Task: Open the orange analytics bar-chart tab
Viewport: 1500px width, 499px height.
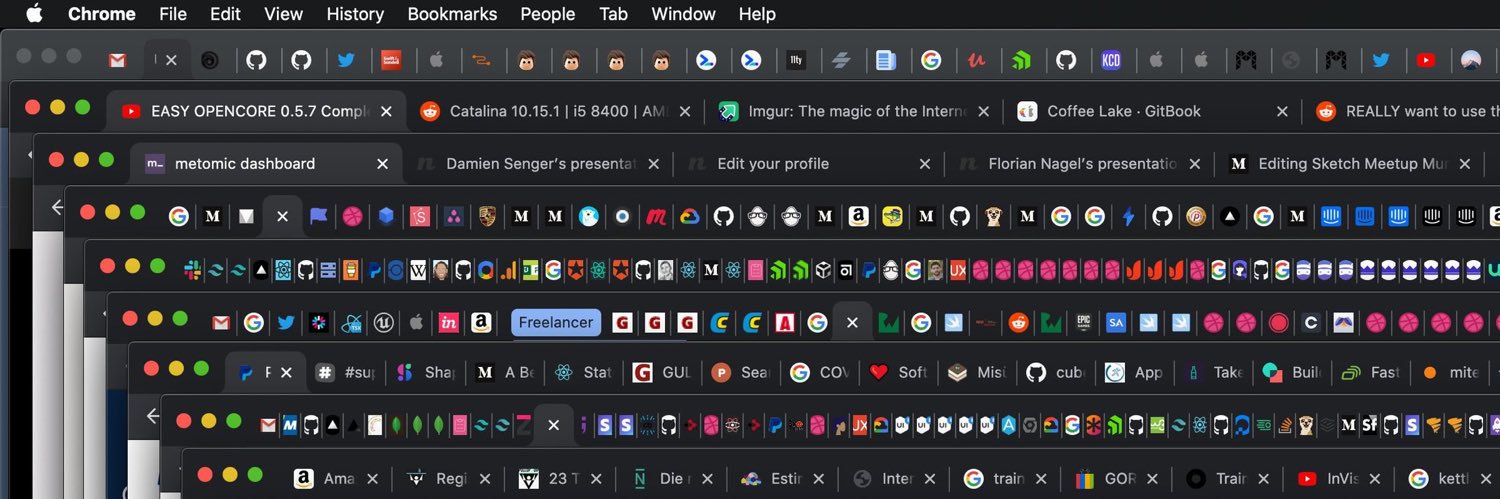Action: pyautogui.click(x=508, y=269)
